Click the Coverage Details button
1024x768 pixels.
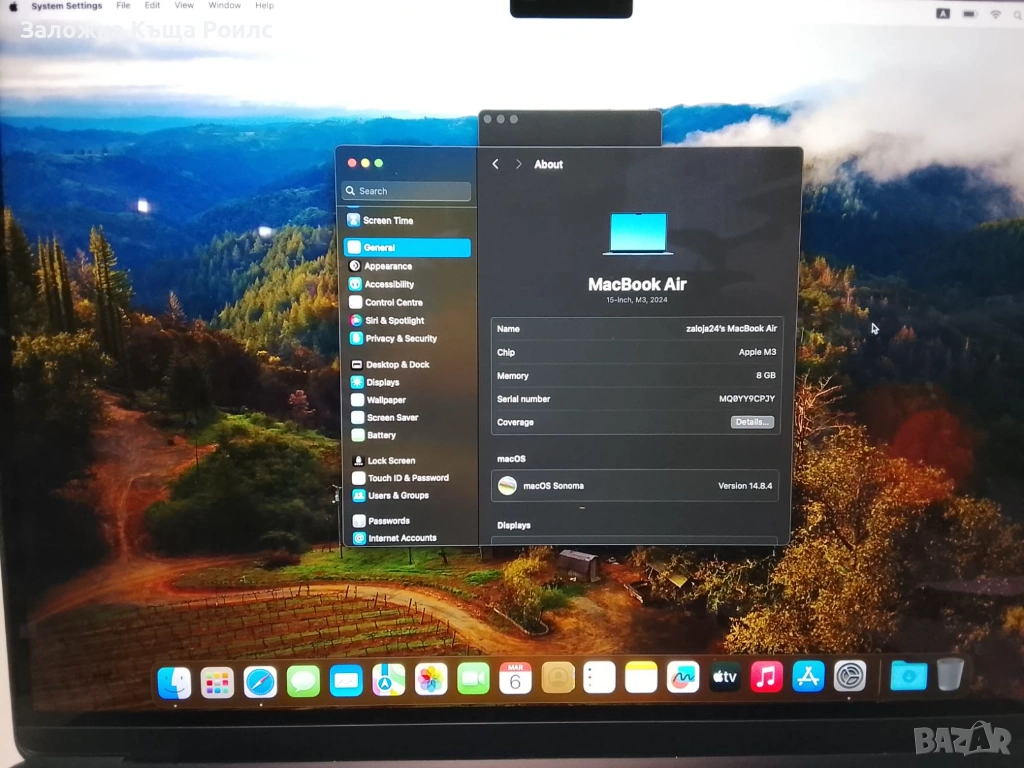tap(752, 423)
